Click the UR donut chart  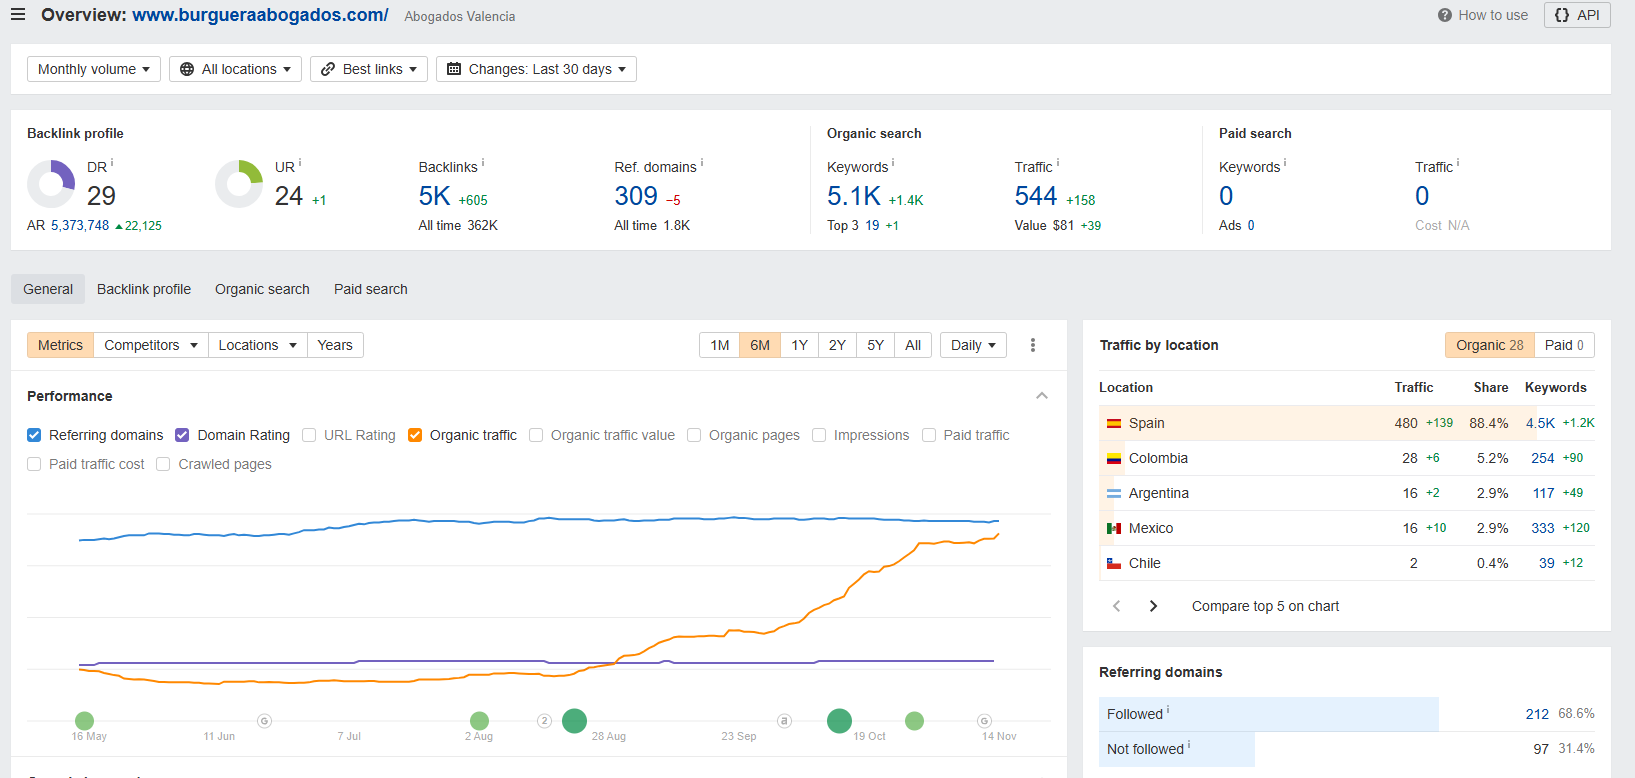point(239,184)
